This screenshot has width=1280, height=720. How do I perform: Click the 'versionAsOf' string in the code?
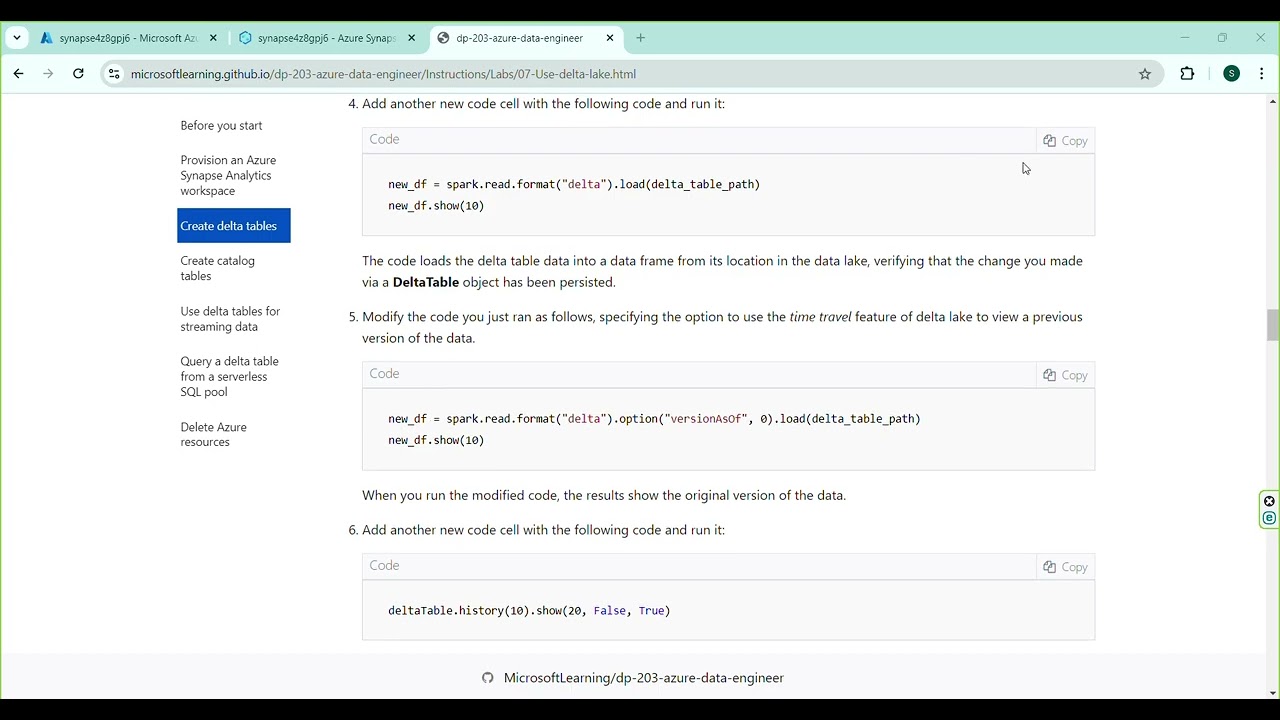click(707, 419)
